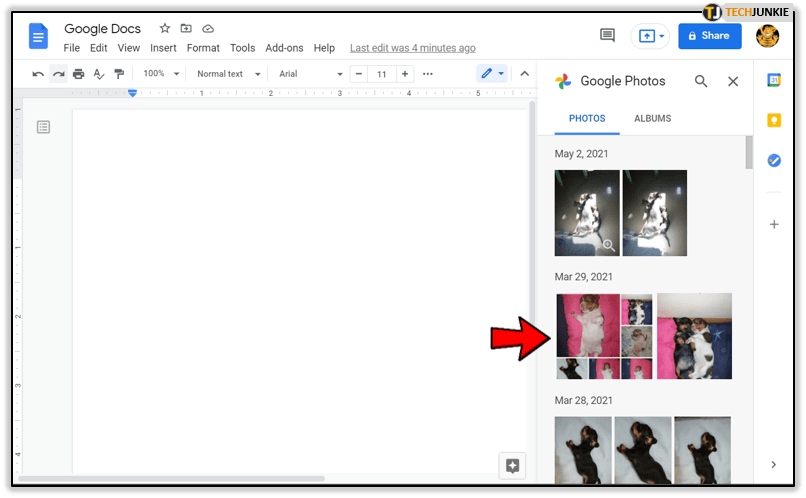Open the last edit history link
806x498 pixels.
coord(412,48)
